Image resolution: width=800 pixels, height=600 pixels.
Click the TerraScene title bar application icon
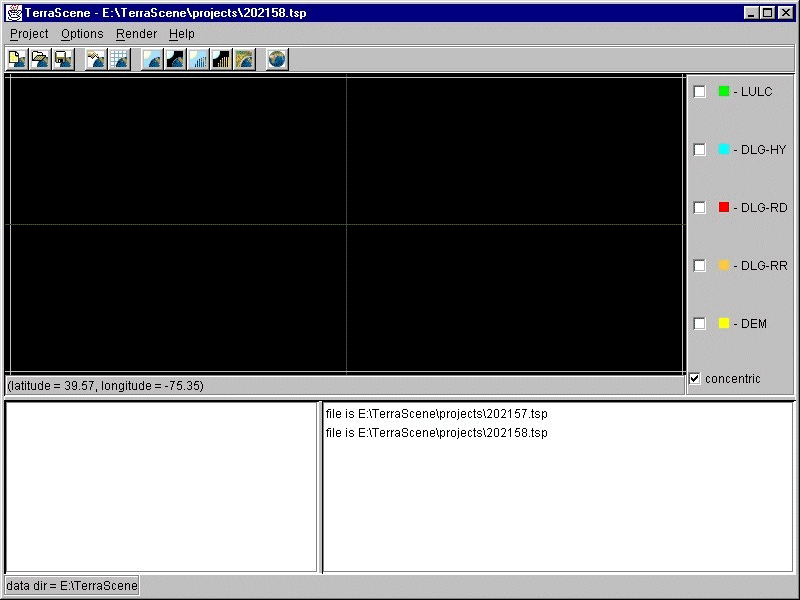pyautogui.click(x=14, y=13)
